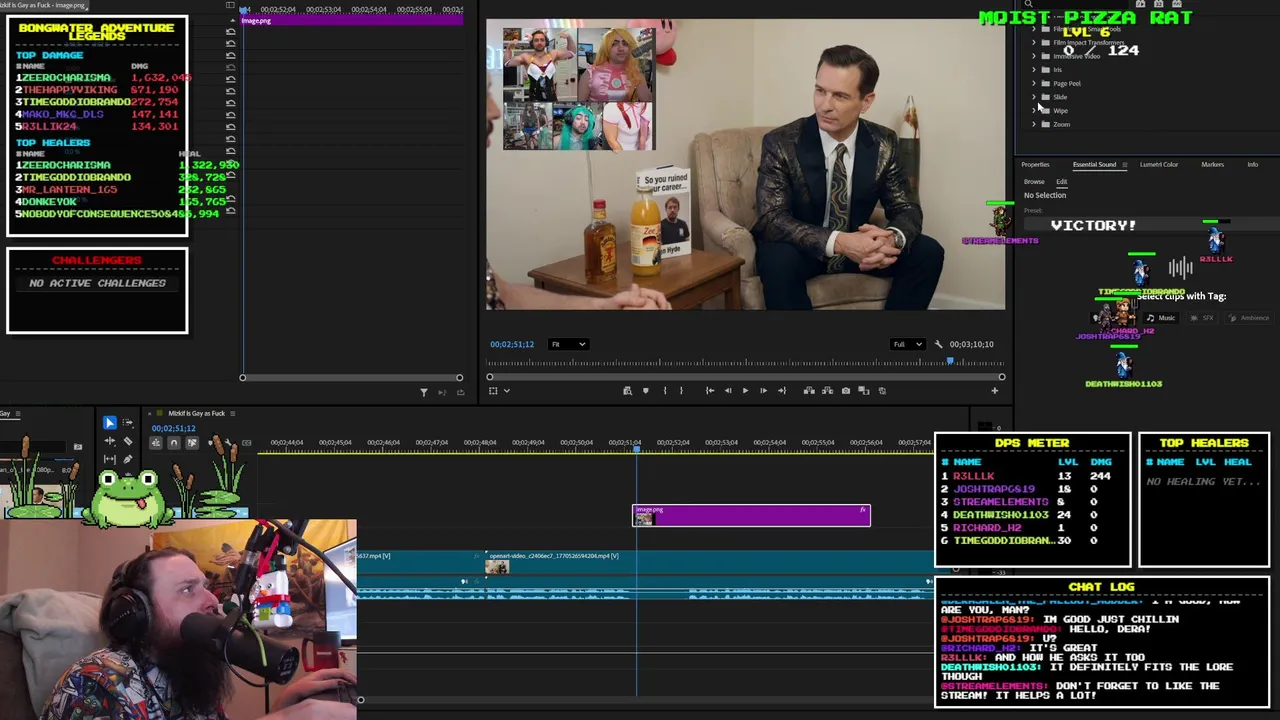The height and width of the screenshot is (720, 1280).
Task: Open Edit in Essential Sound
Action: 1061,182
